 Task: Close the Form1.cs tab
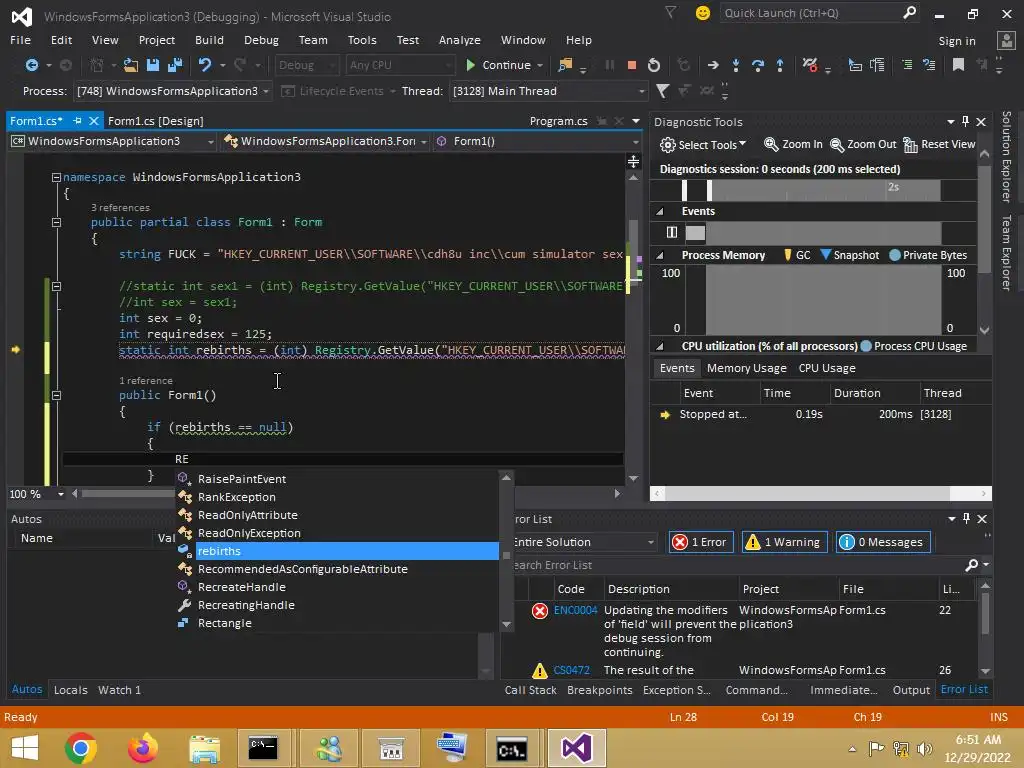pos(93,121)
